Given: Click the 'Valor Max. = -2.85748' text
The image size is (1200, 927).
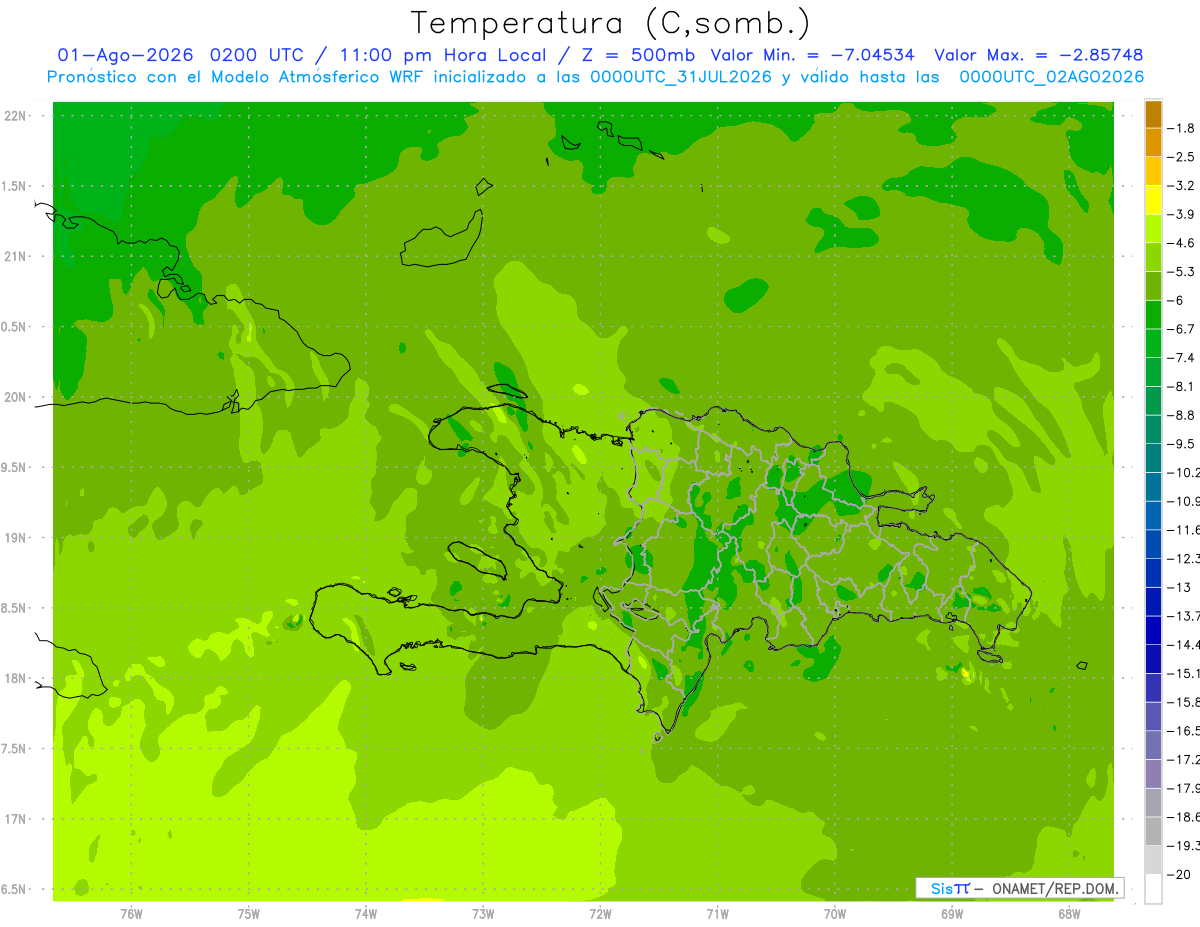Looking at the screenshot, I should (x=1038, y=55).
